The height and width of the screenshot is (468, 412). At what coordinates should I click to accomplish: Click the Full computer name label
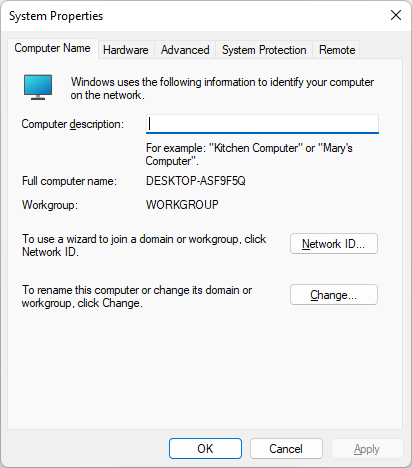click(69, 181)
